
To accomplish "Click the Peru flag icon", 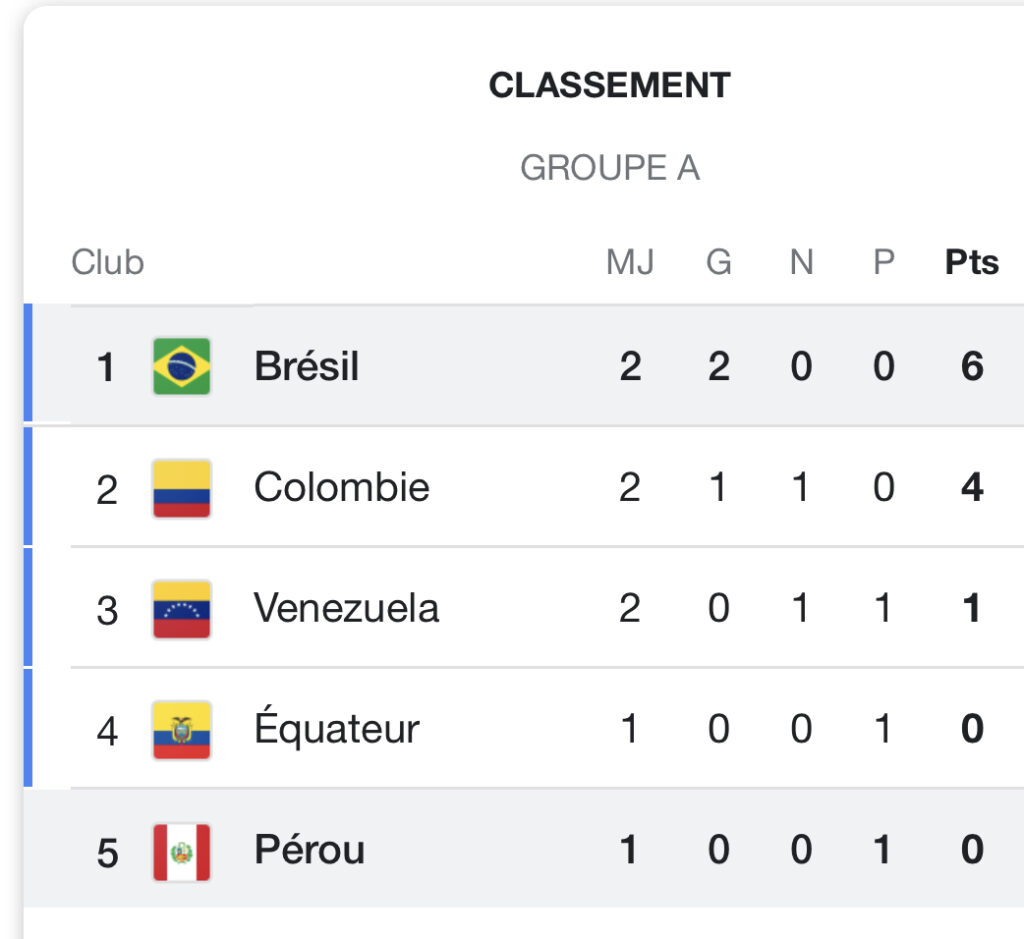I will point(182,851).
